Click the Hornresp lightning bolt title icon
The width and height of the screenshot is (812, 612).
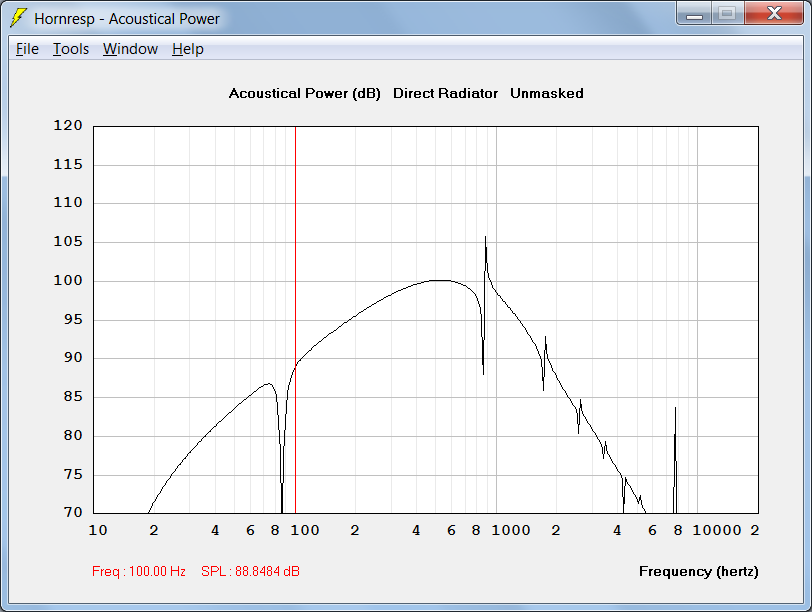19,18
